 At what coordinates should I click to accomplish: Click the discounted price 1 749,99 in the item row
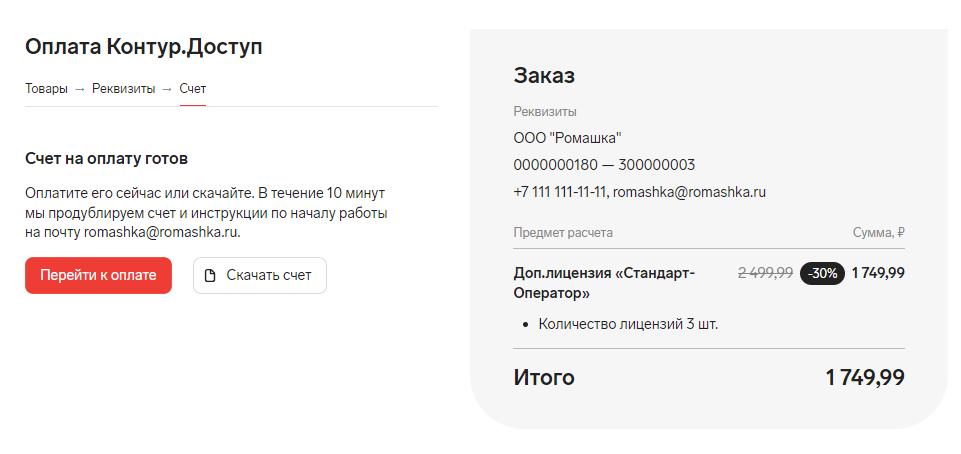tap(878, 273)
